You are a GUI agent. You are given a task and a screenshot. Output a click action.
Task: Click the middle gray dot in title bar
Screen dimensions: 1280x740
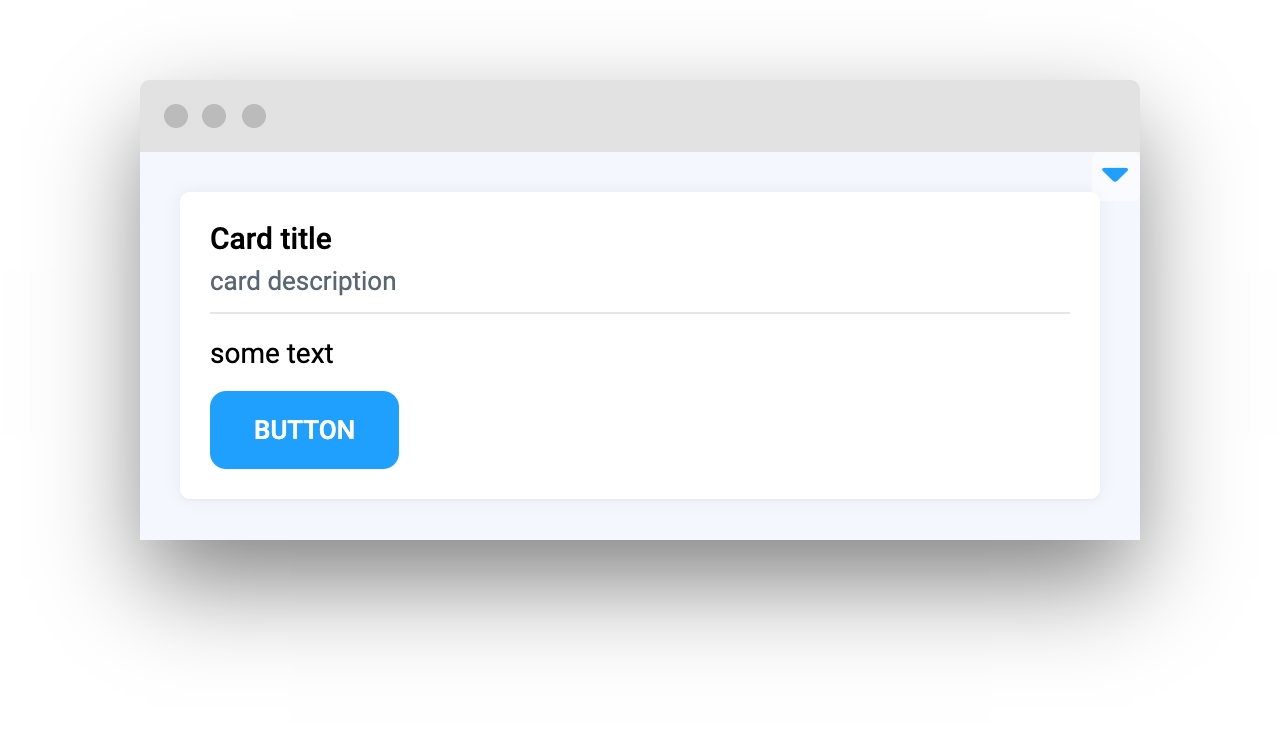[x=214, y=116]
